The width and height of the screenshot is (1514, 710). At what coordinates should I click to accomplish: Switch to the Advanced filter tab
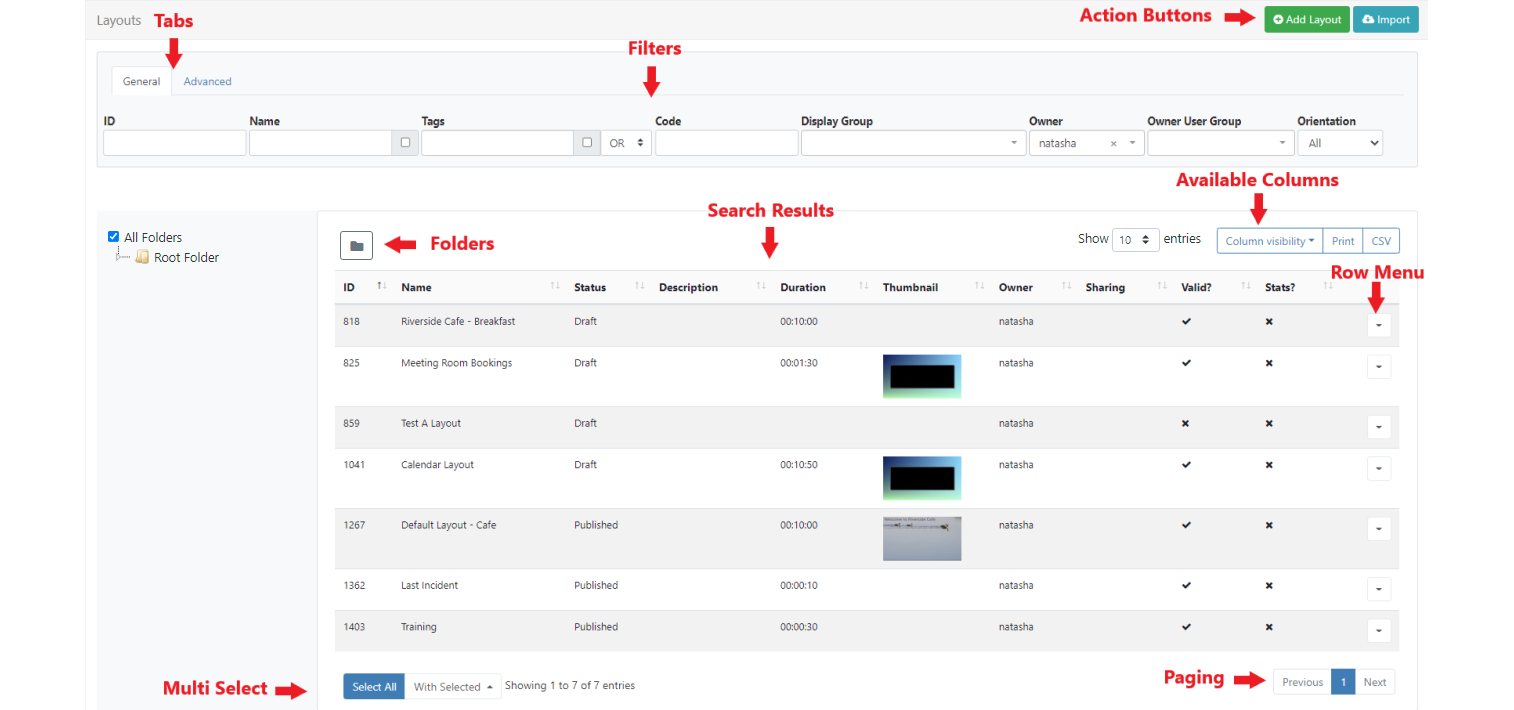click(x=207, y=82)
